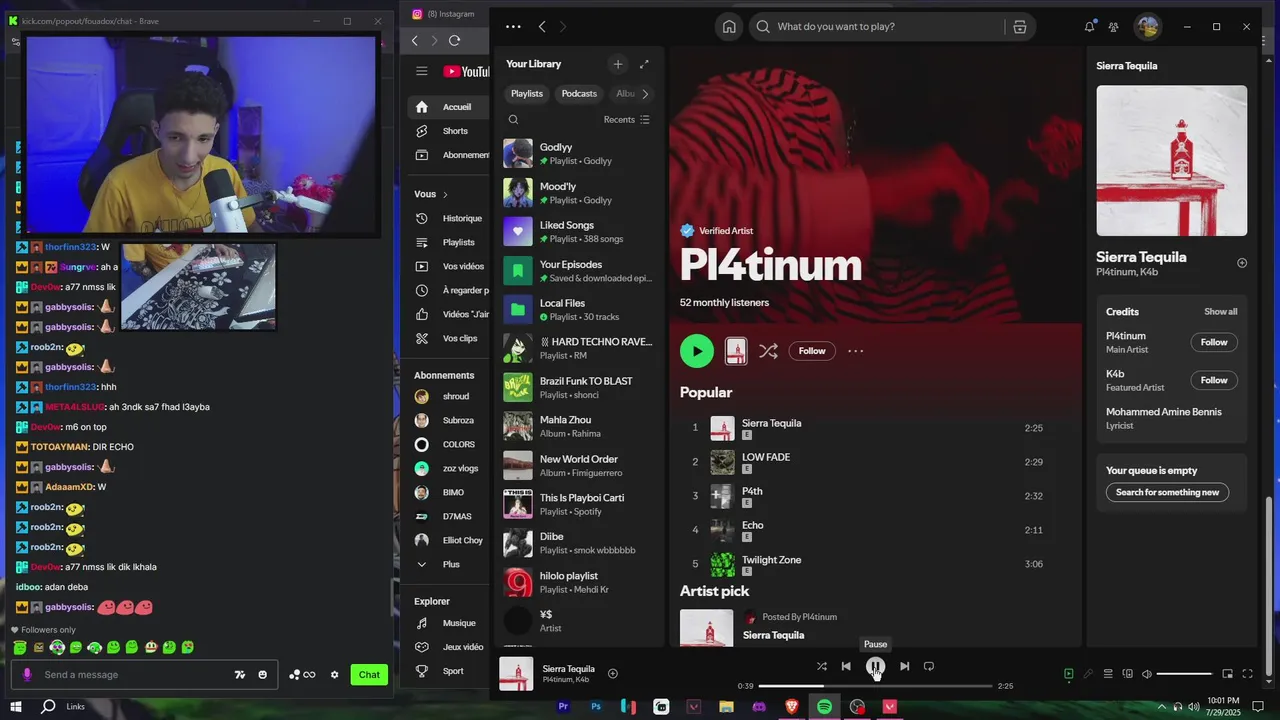Go back with the Spotify back arrow
1280x720 pixels.
coord(542,27)
